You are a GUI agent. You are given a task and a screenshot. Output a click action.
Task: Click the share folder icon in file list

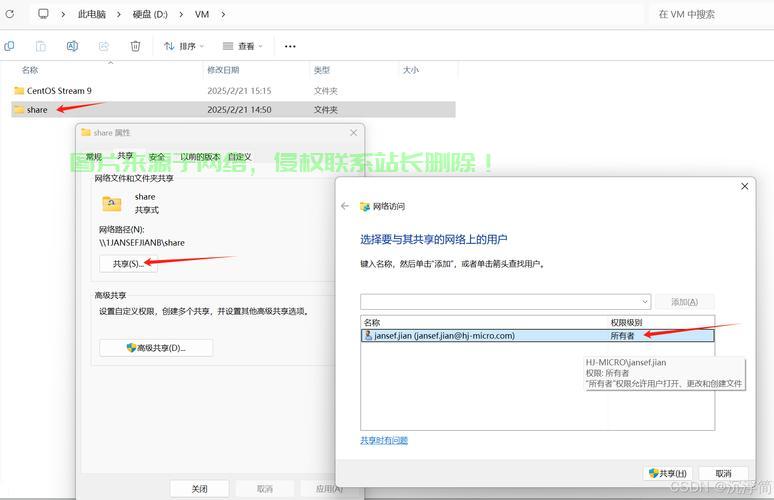tap(19, 110)
